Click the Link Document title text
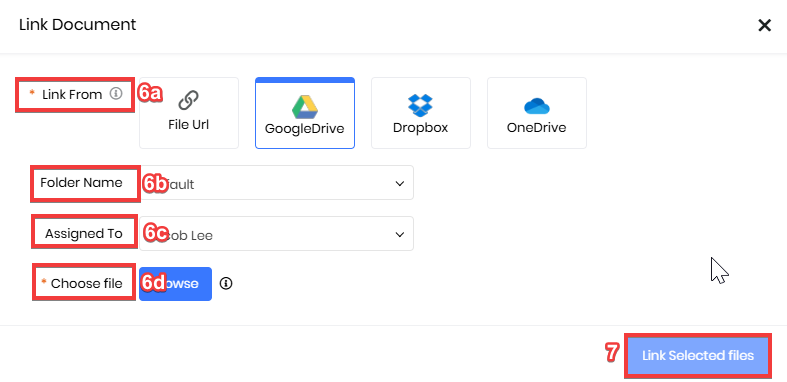 coord(77,25)
